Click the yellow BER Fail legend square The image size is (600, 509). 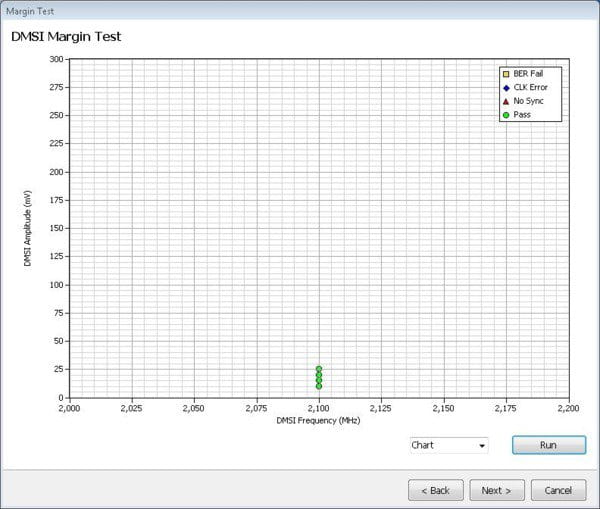pyautogui.click(x=506, y=74)
